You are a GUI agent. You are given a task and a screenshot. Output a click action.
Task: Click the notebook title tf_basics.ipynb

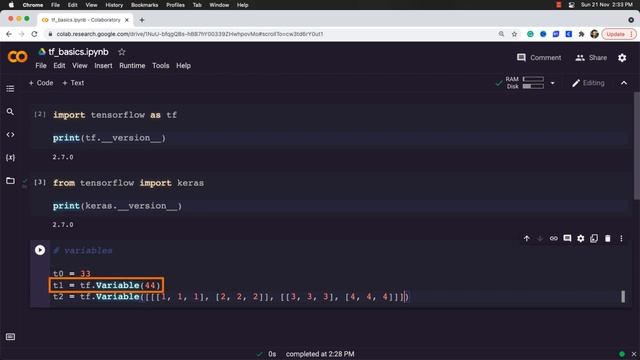pyautogui.click(x=78, y=52)
